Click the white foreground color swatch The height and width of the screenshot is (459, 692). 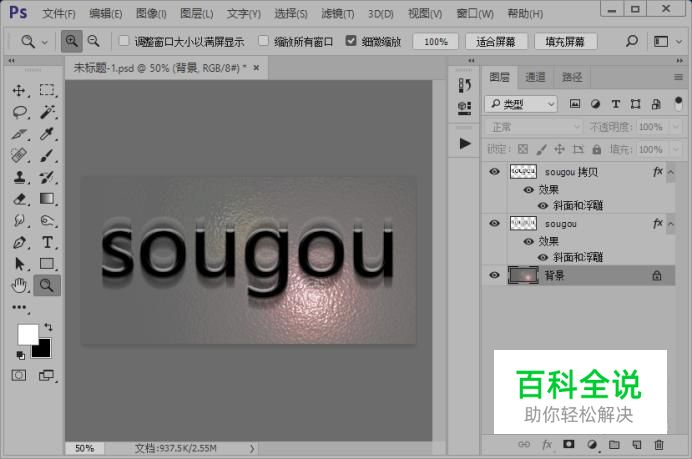(26, 333)
